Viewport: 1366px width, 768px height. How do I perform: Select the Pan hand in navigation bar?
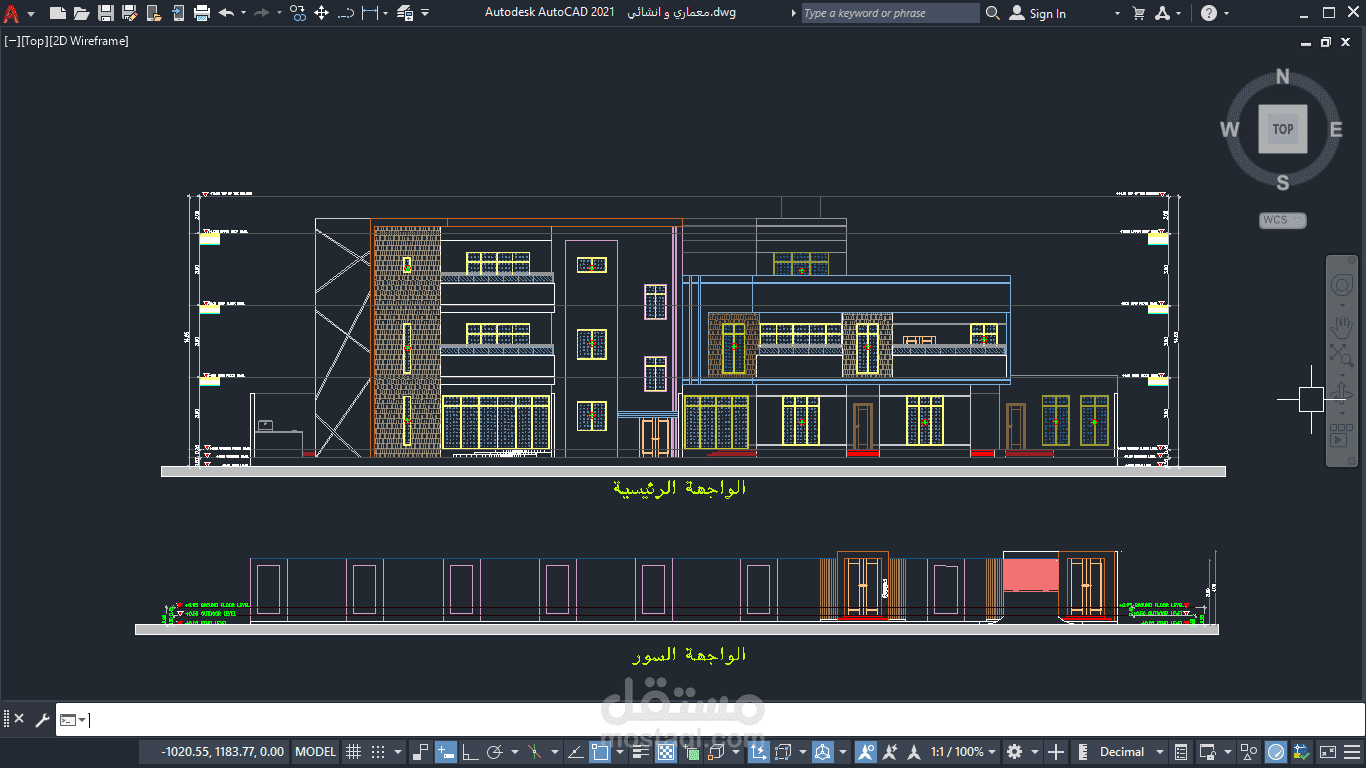pyautogui.click(x=1341, y=328)
